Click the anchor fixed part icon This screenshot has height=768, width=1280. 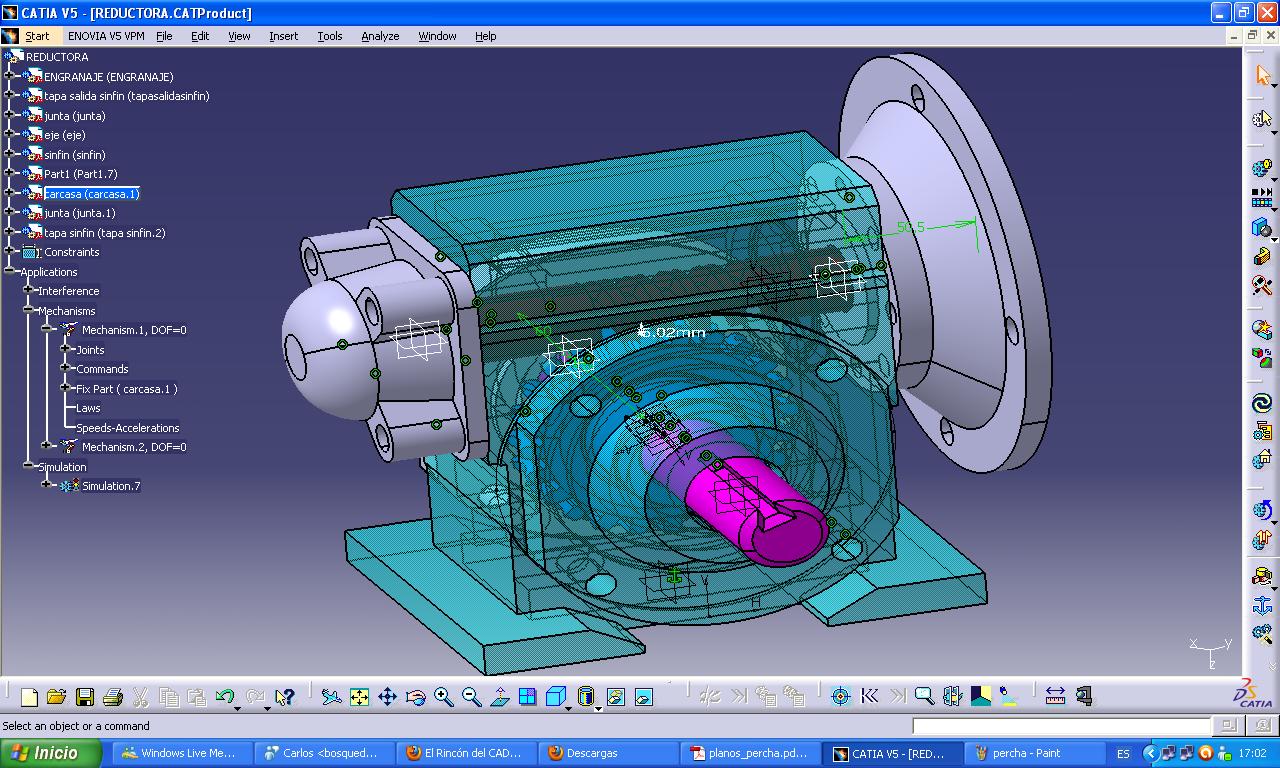1262,606
